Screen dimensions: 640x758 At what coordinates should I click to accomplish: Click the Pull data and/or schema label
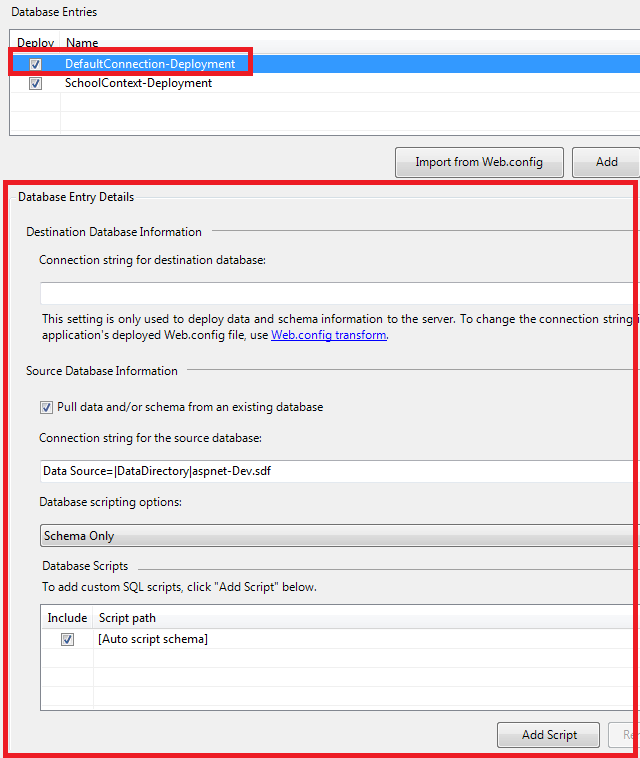point(190,407)
